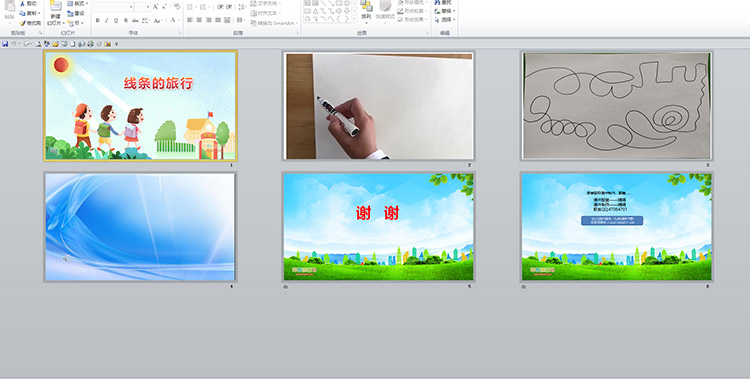The width and height of the screenshot is (750, 379).
Task: Click the Convert to SmartArt icon
Action: (253, 23)
